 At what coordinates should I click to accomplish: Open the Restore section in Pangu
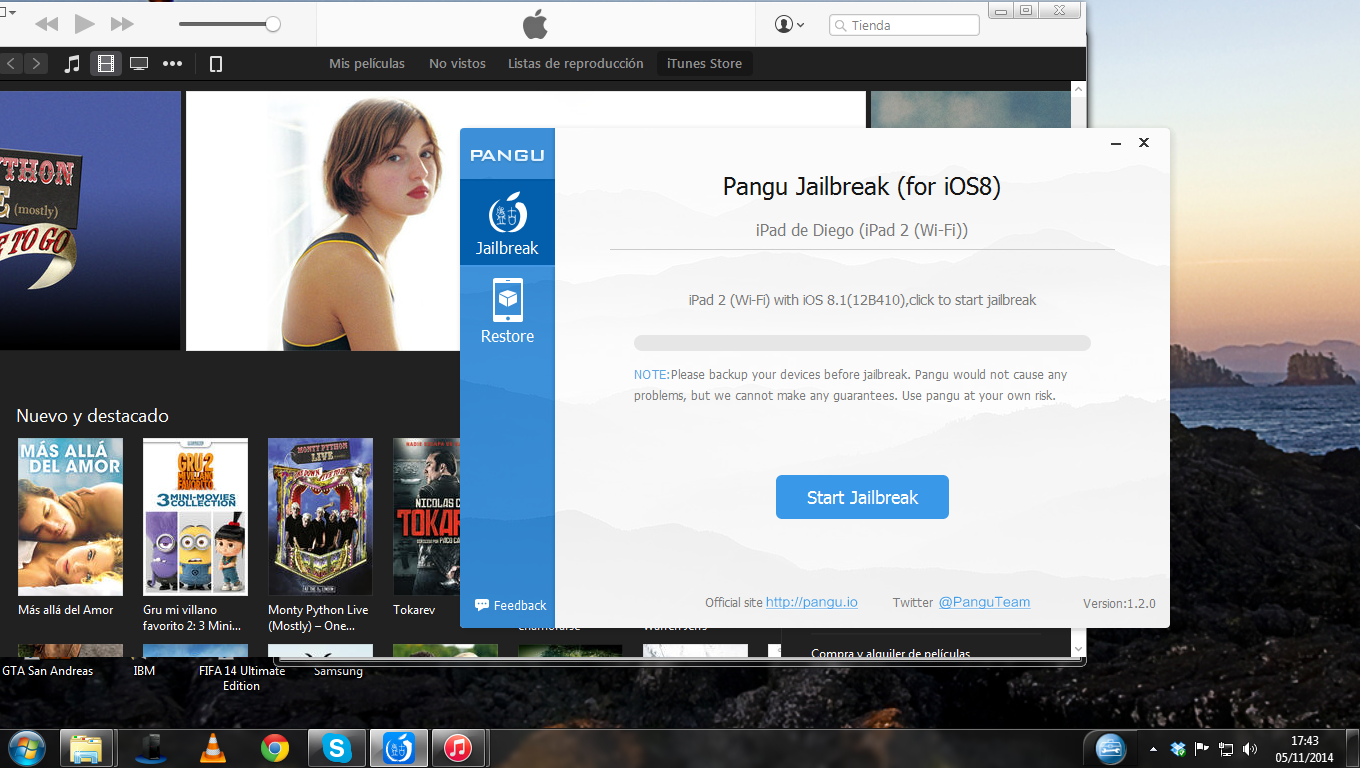click(507, 310)
